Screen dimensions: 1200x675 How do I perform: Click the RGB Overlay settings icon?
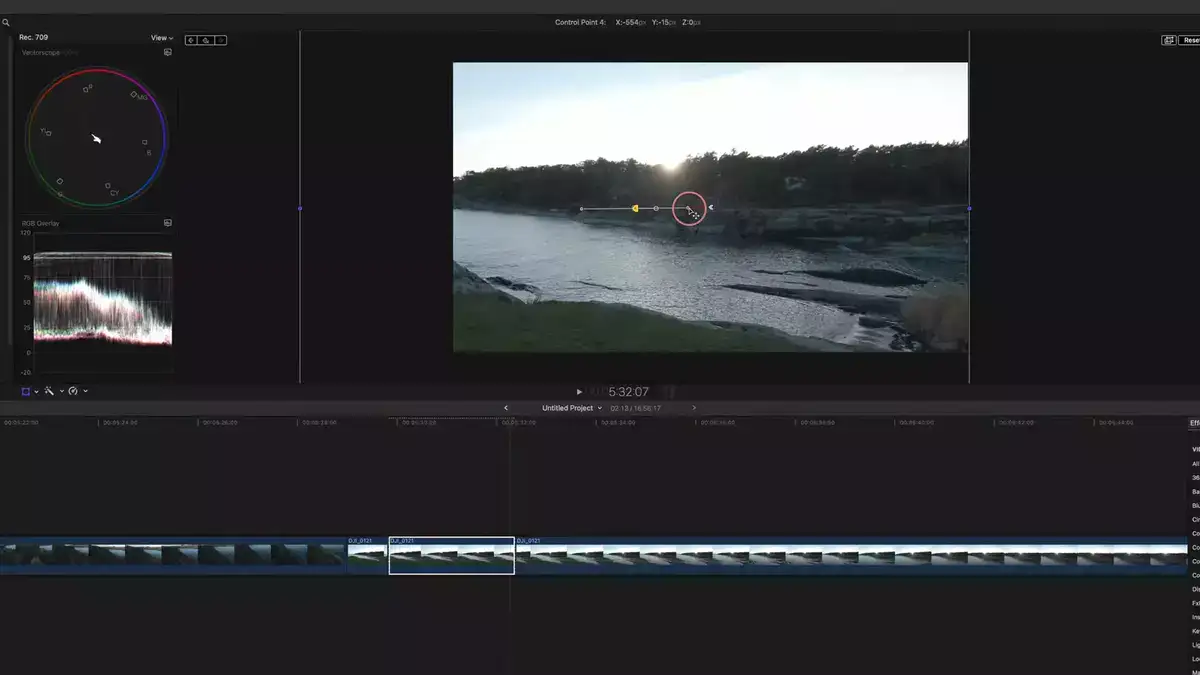(x=168, y=223)
